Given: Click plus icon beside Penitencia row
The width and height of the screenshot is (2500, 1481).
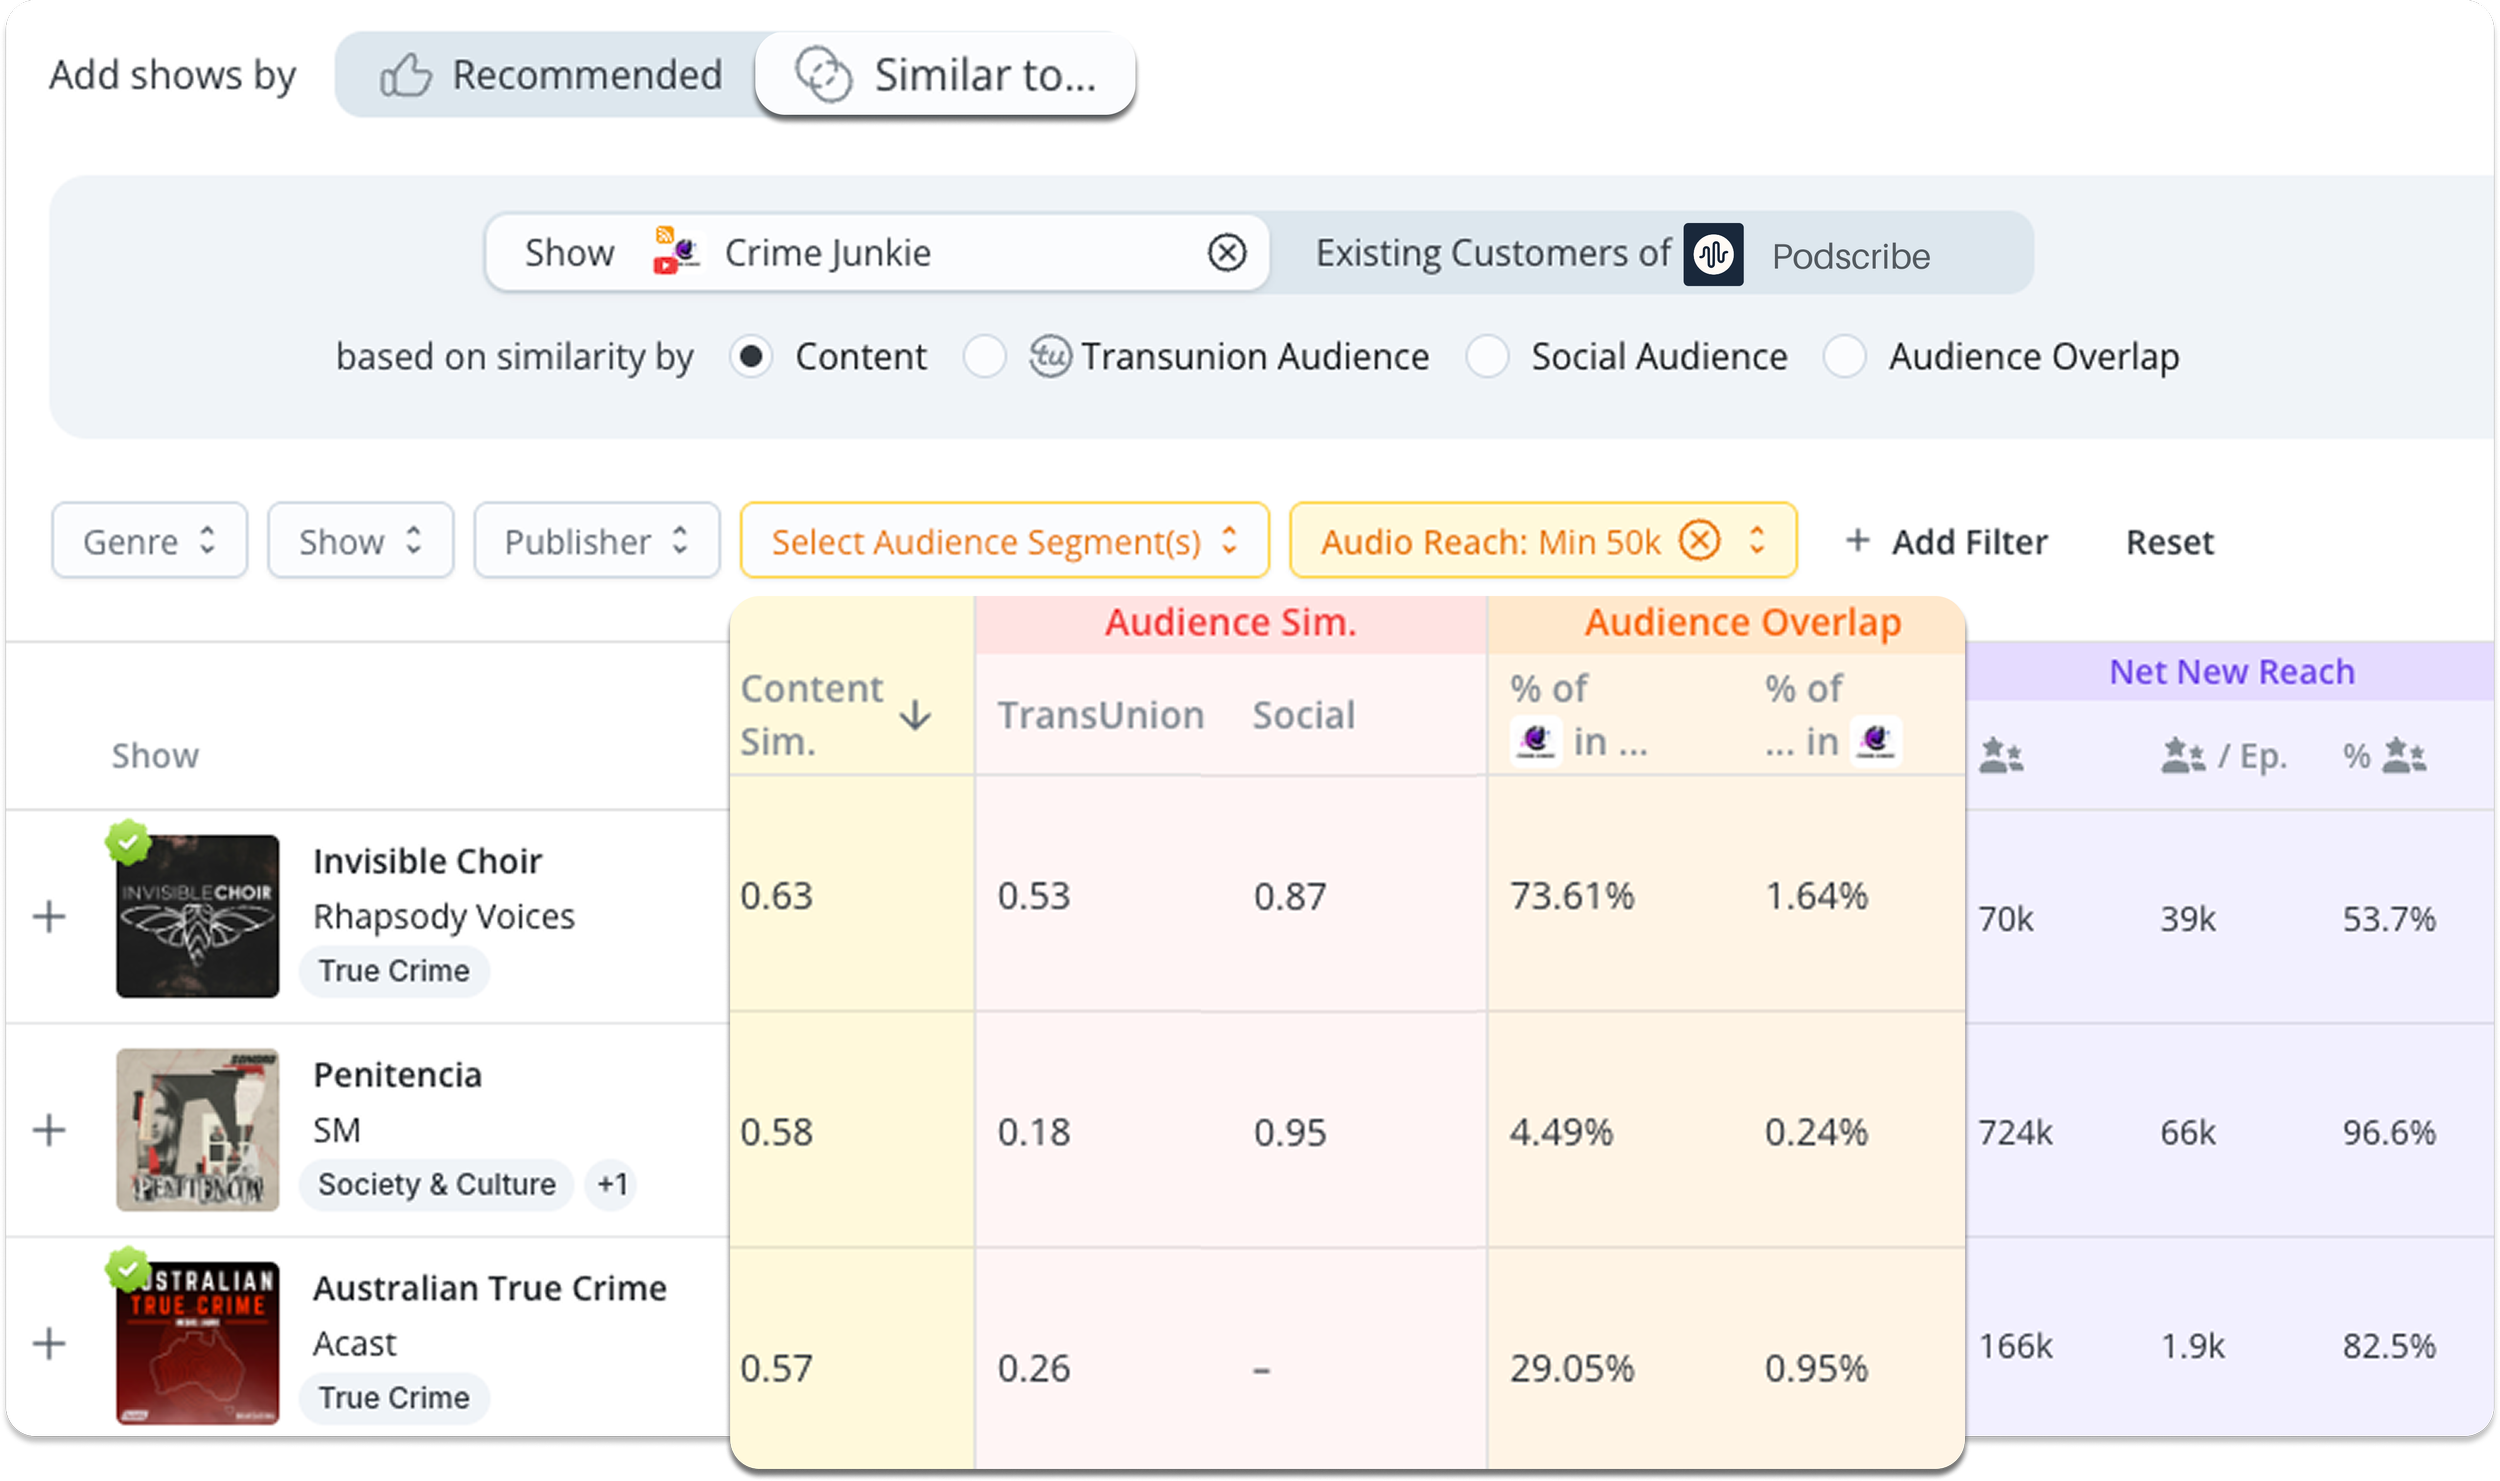Looking at the screenshot, I should (x=49, y=1130).
